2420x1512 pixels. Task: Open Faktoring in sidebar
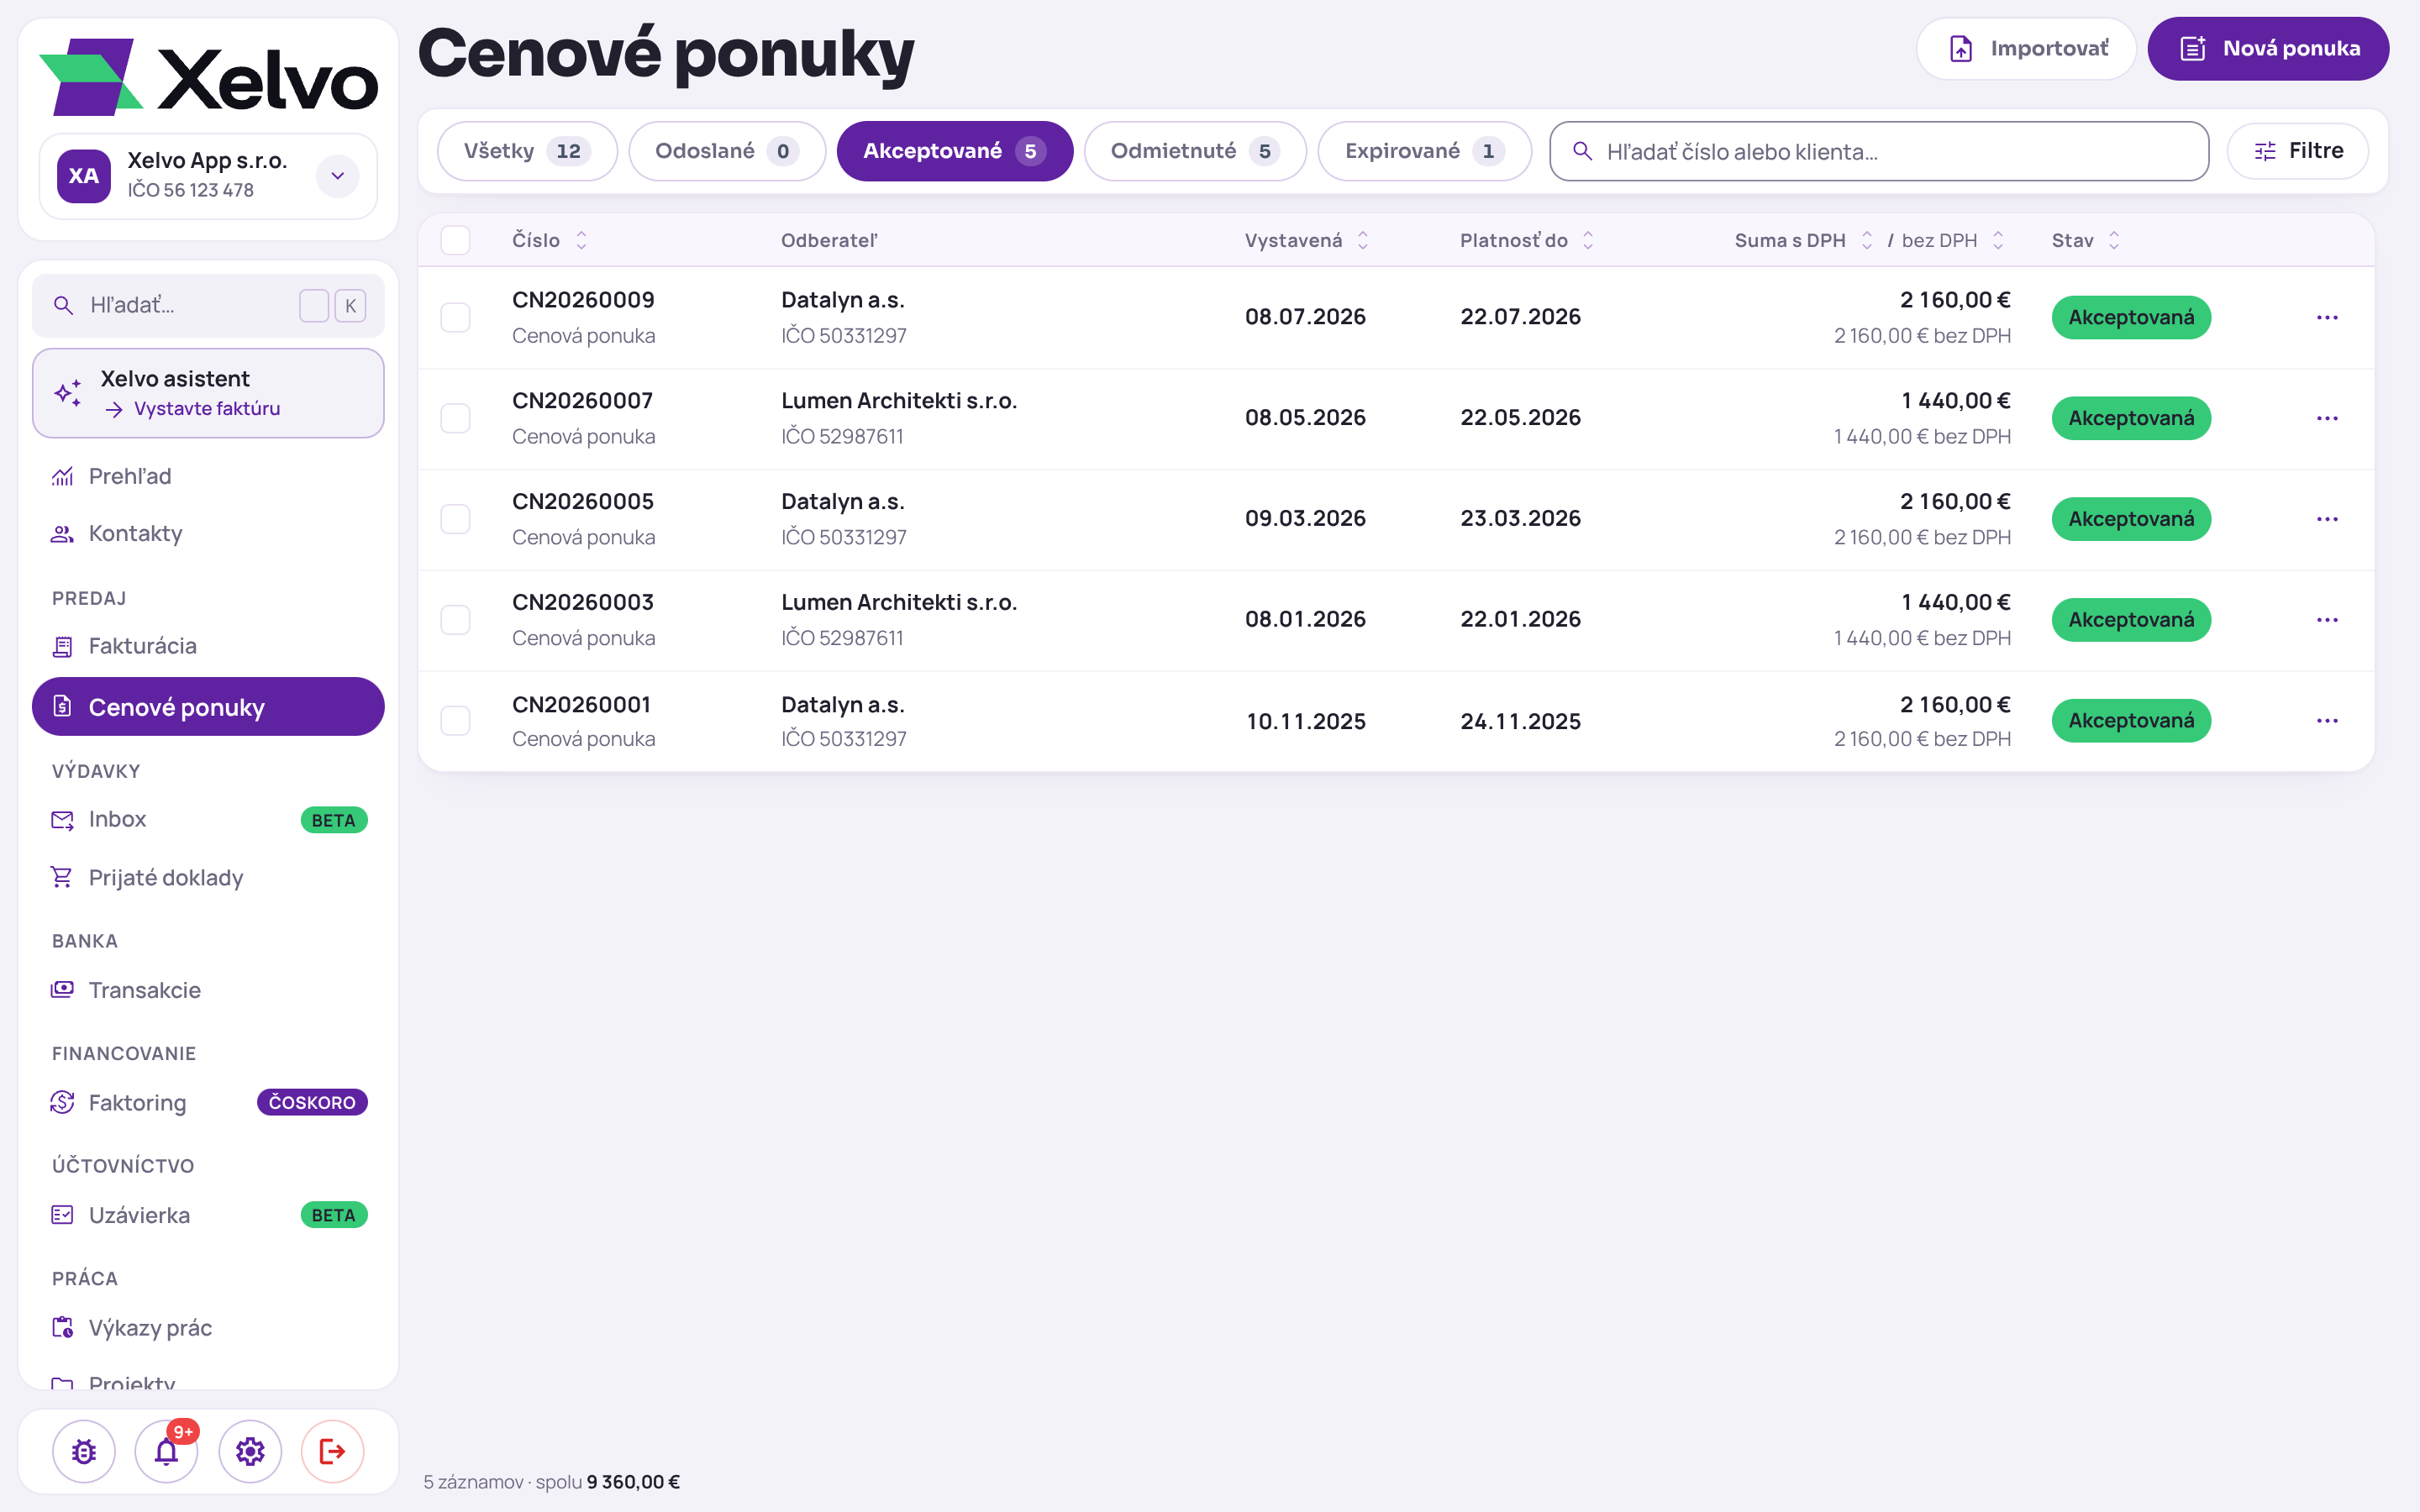pos(208,1102)
